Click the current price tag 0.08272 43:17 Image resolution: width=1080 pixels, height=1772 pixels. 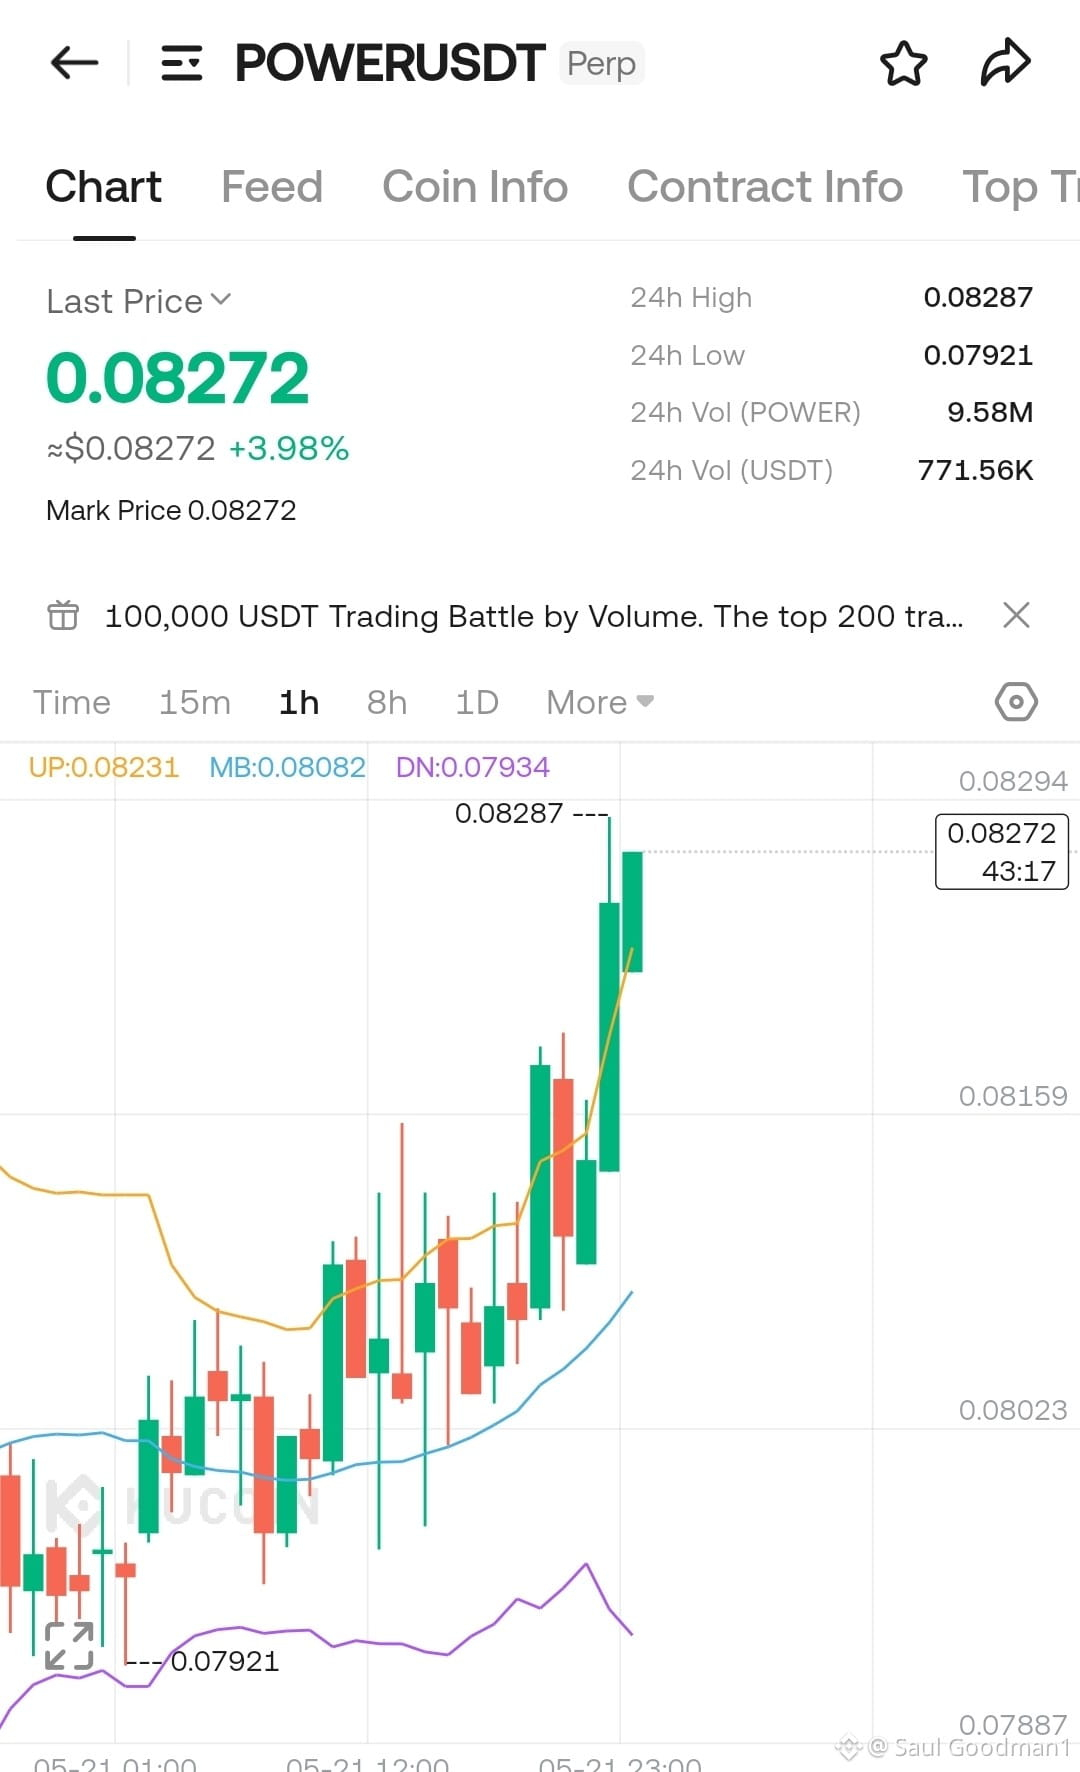tap(1002, 851)
